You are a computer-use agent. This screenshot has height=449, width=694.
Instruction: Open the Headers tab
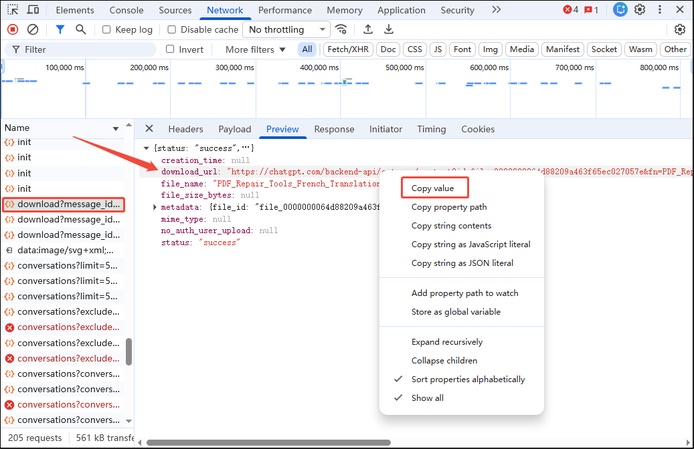[185, 129]
